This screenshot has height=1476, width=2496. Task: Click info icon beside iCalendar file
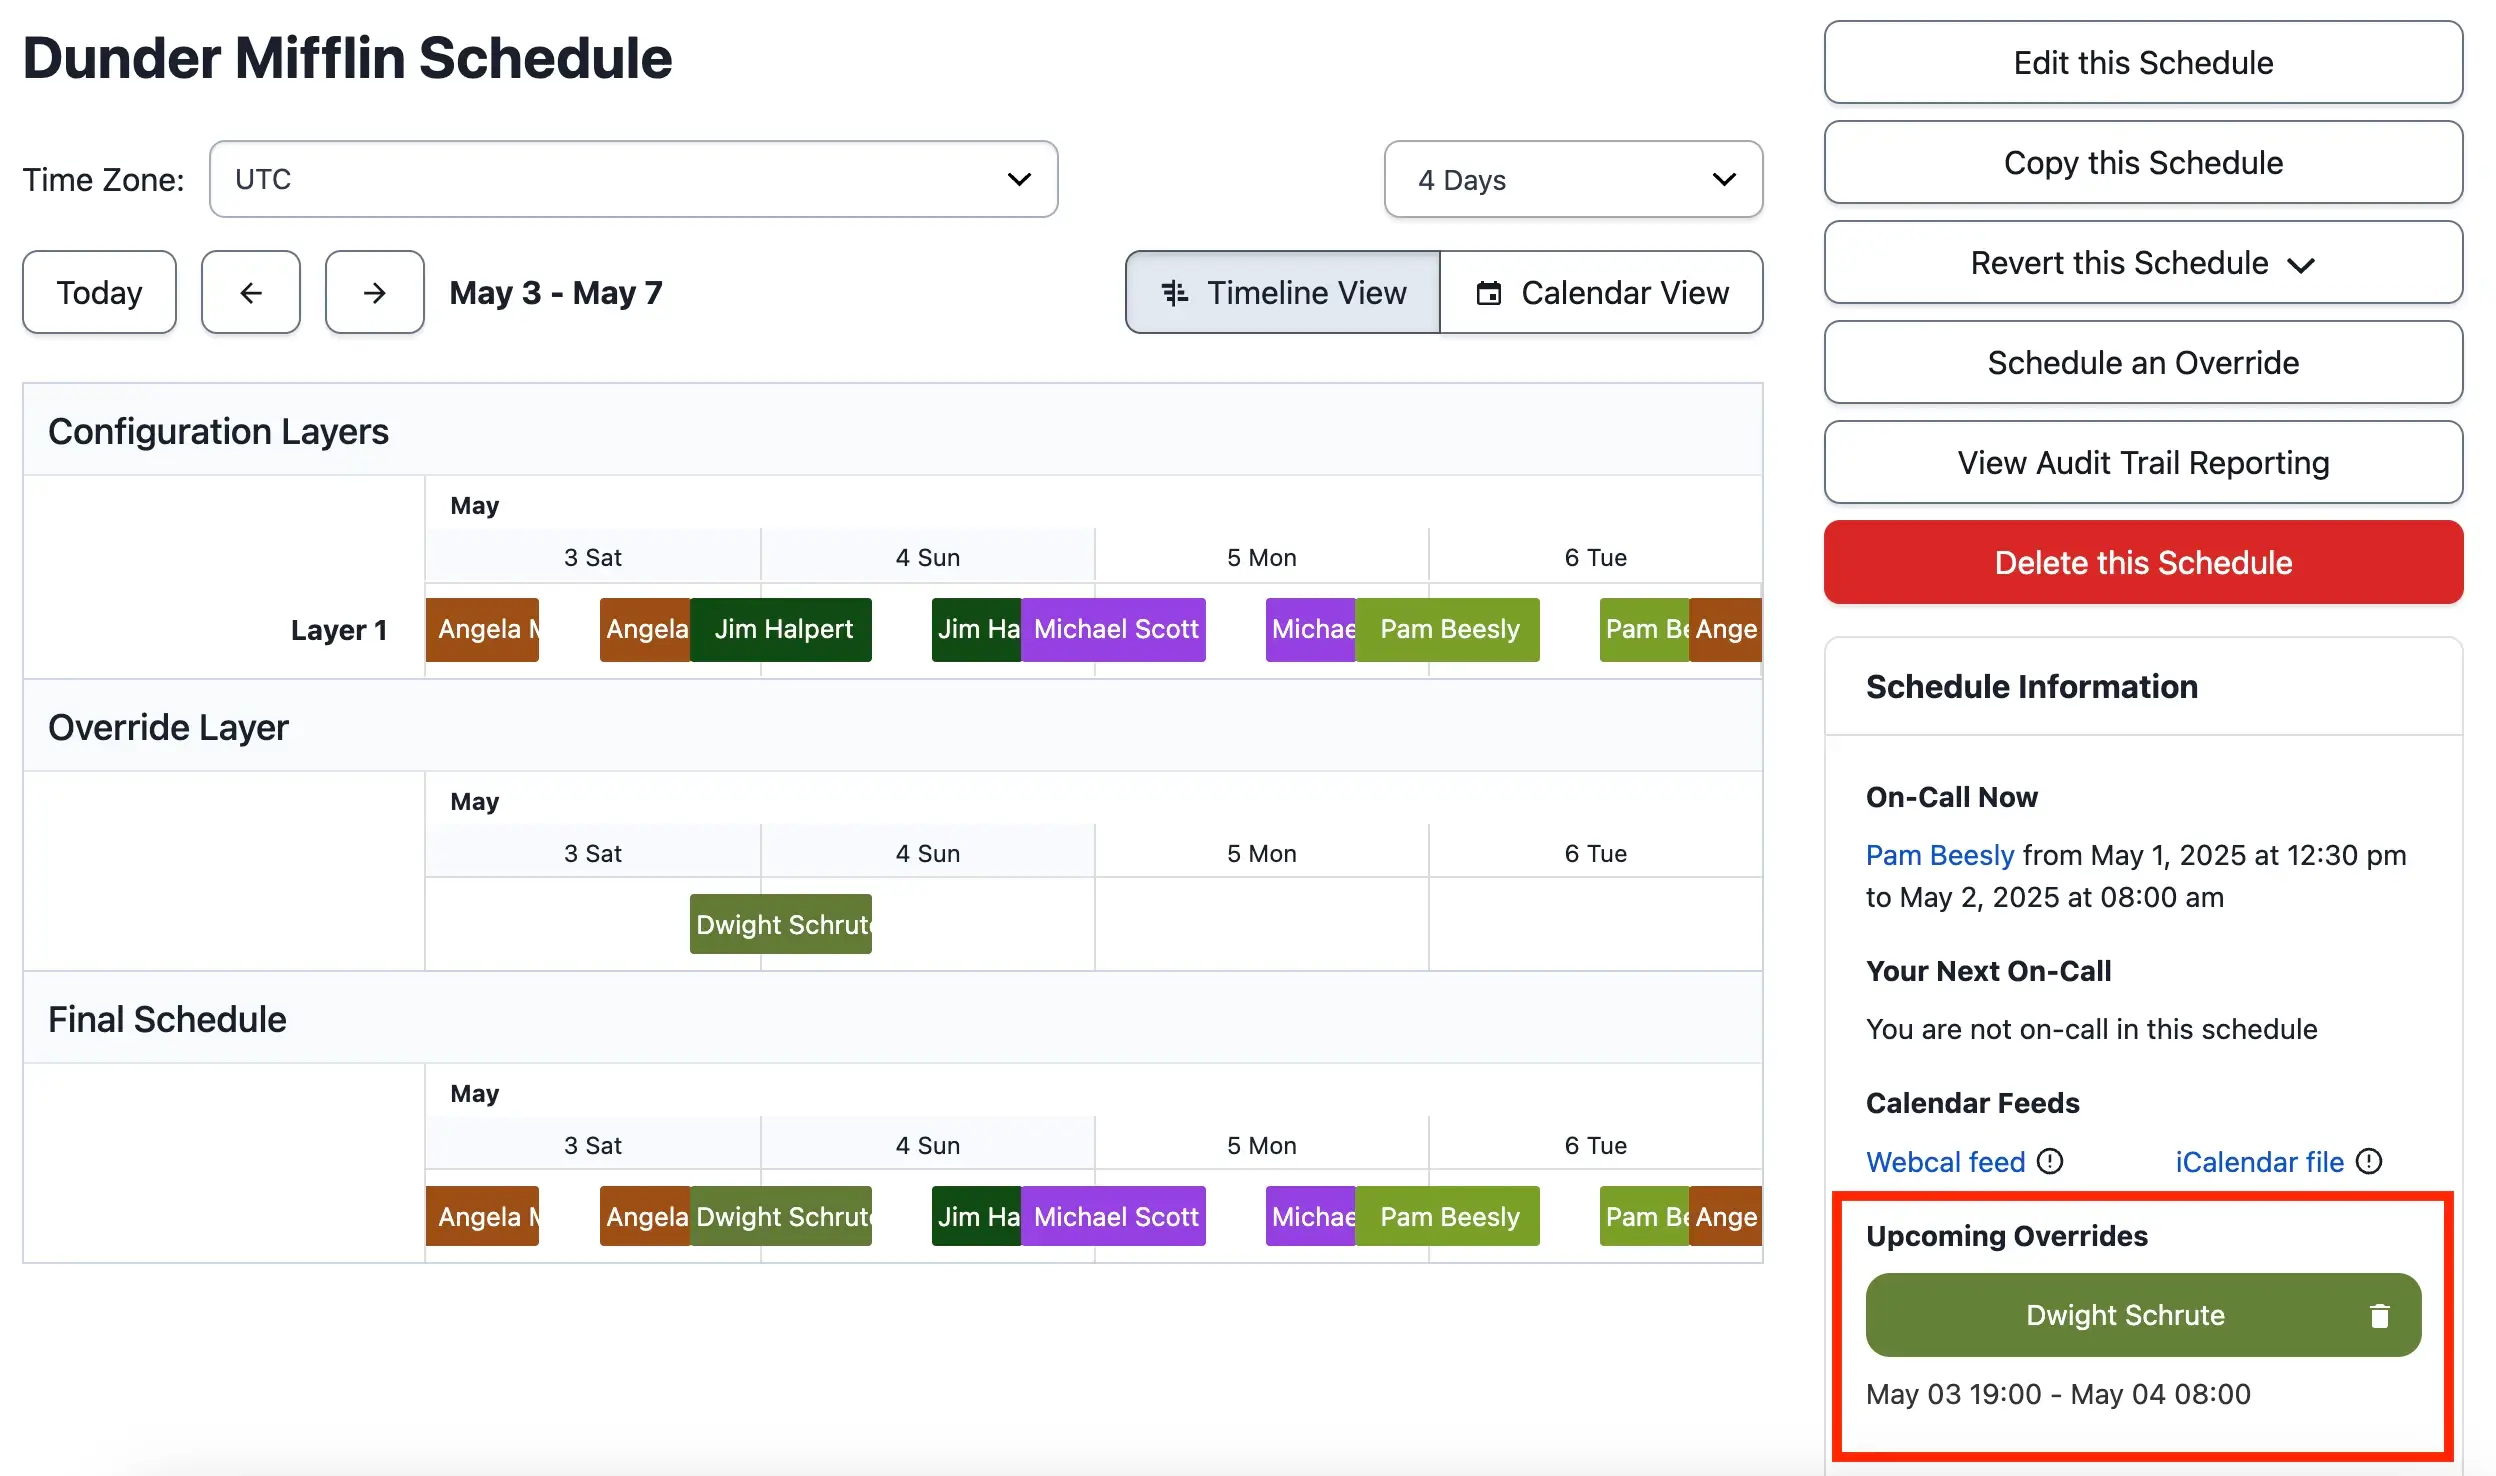pos(2369,1161)
